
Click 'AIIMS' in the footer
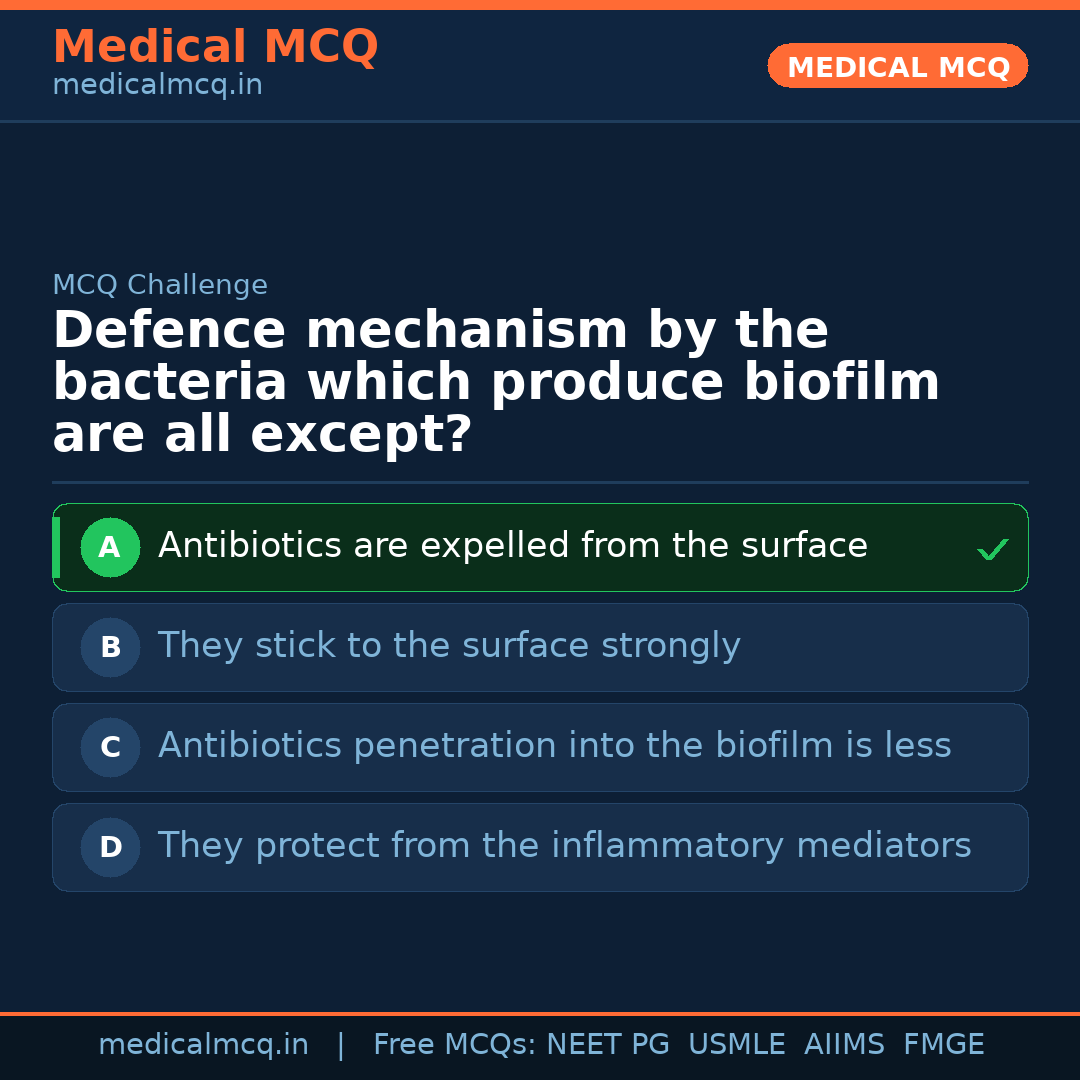844,1045
